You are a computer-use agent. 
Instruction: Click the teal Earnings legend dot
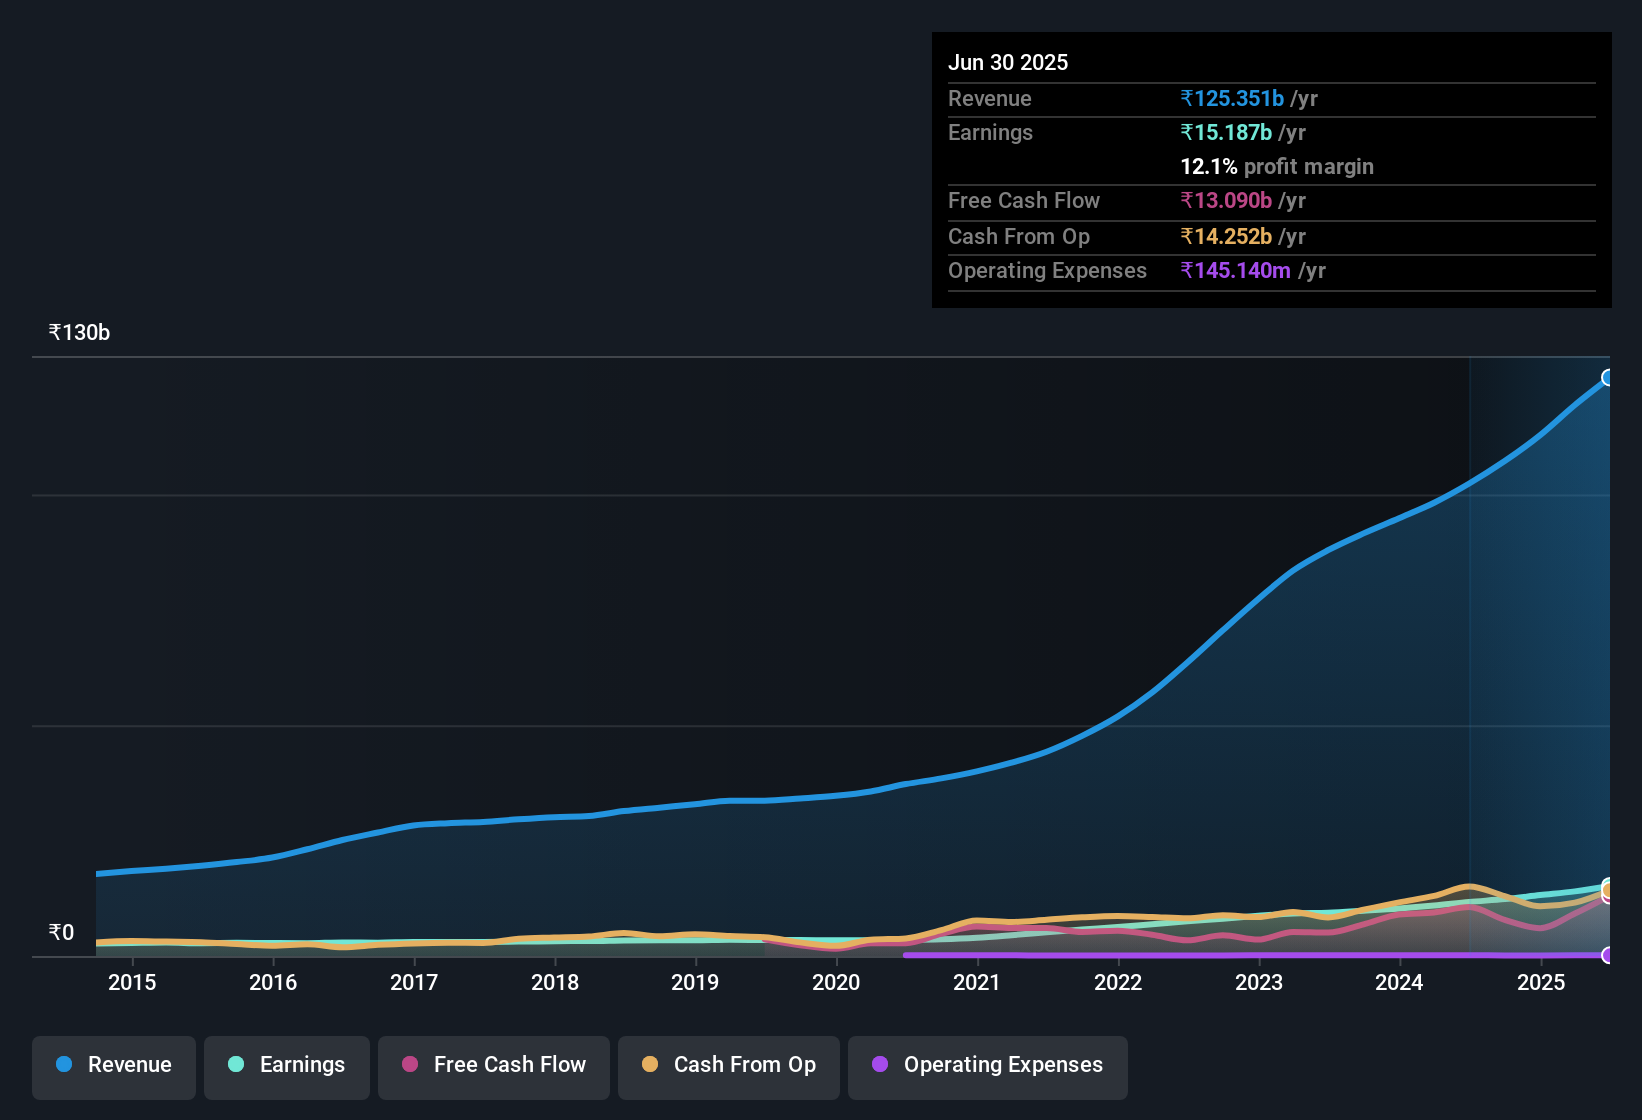click(x=236, y=1065)
